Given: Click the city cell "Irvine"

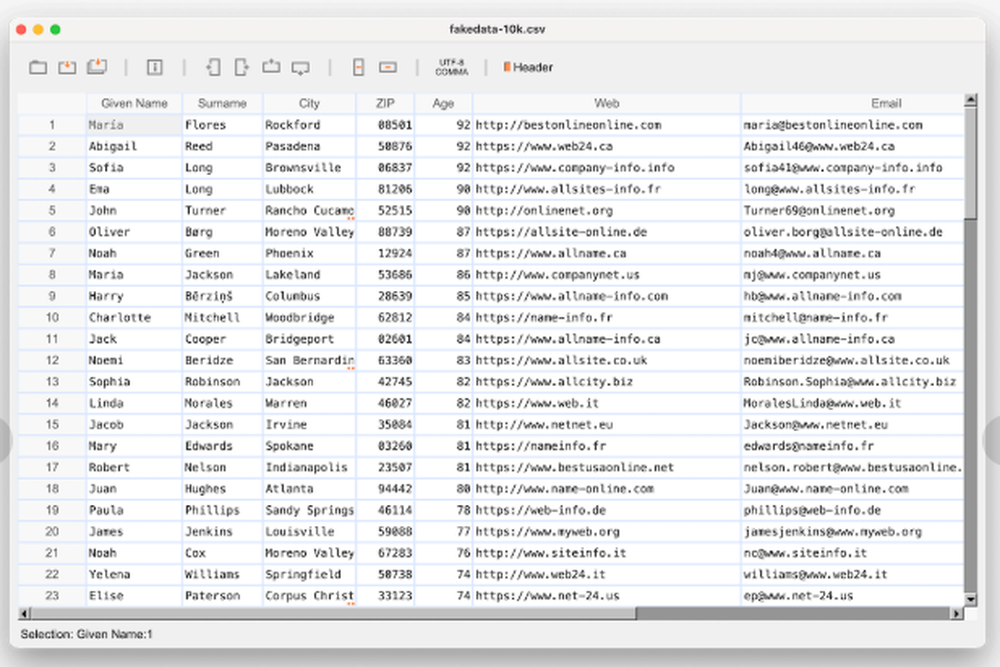Looking at the screenshot, I should [309, 425].
